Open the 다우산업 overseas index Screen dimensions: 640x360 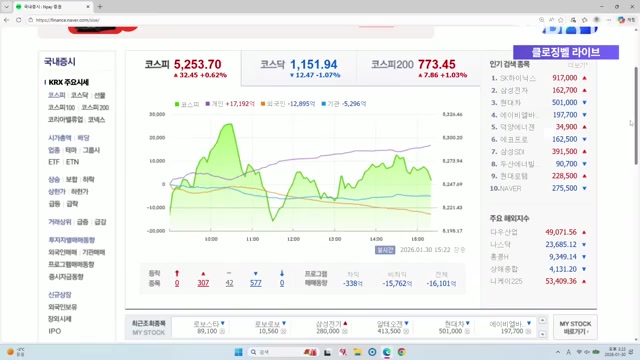click(504, 232)
